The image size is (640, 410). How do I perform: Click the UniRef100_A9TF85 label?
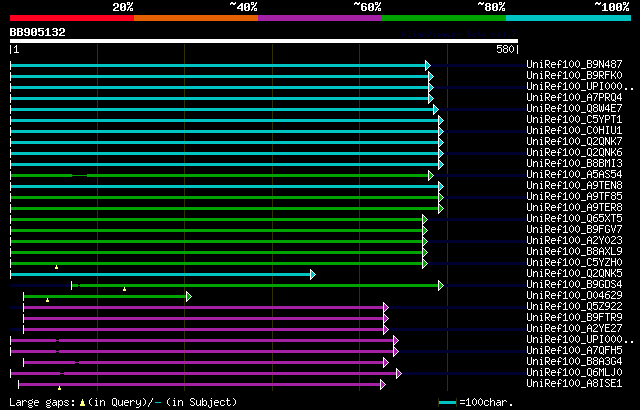[x=574, y=197]
